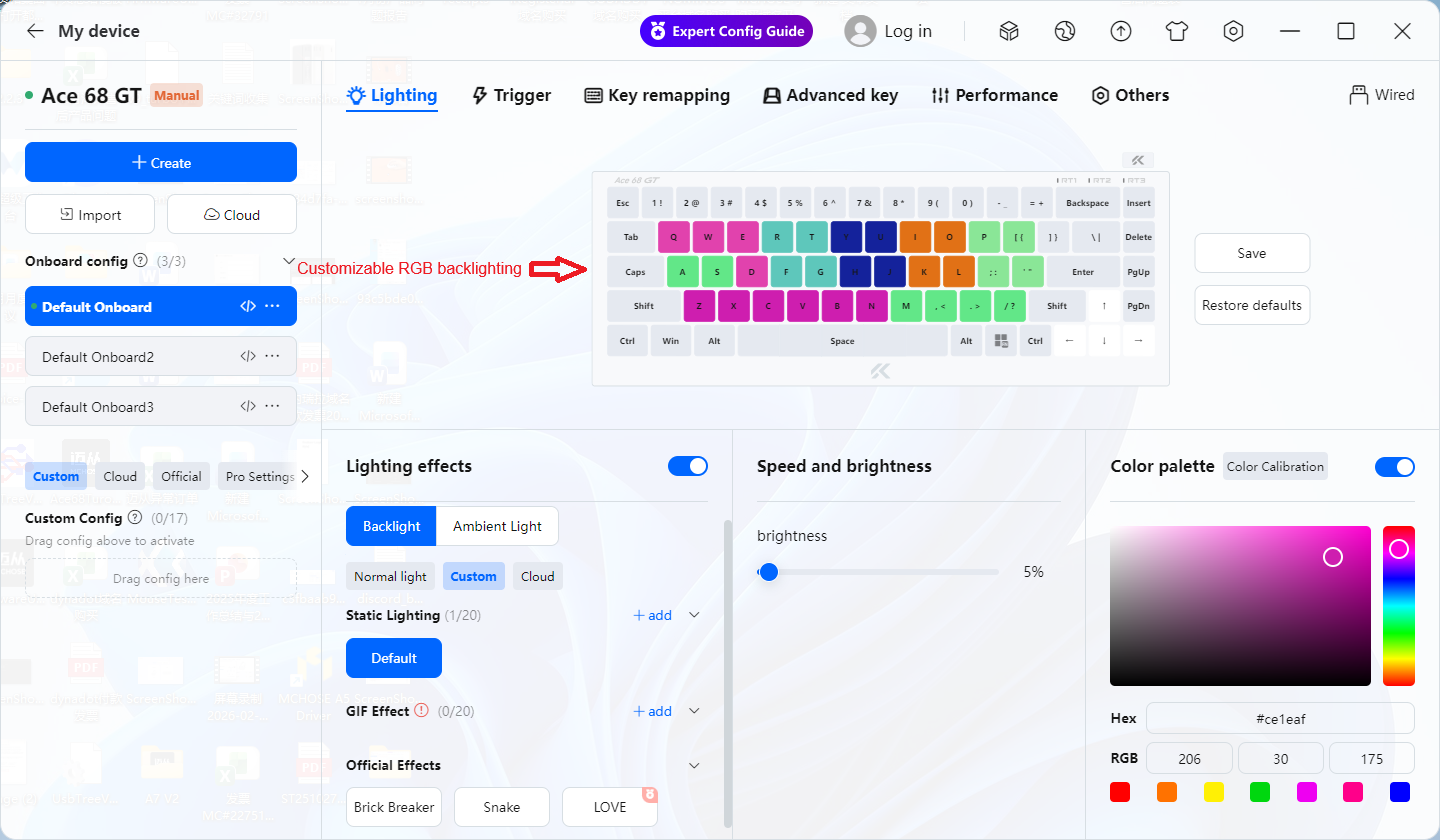
Task: Pick the red color swatch
Action: click(1120, 792)
